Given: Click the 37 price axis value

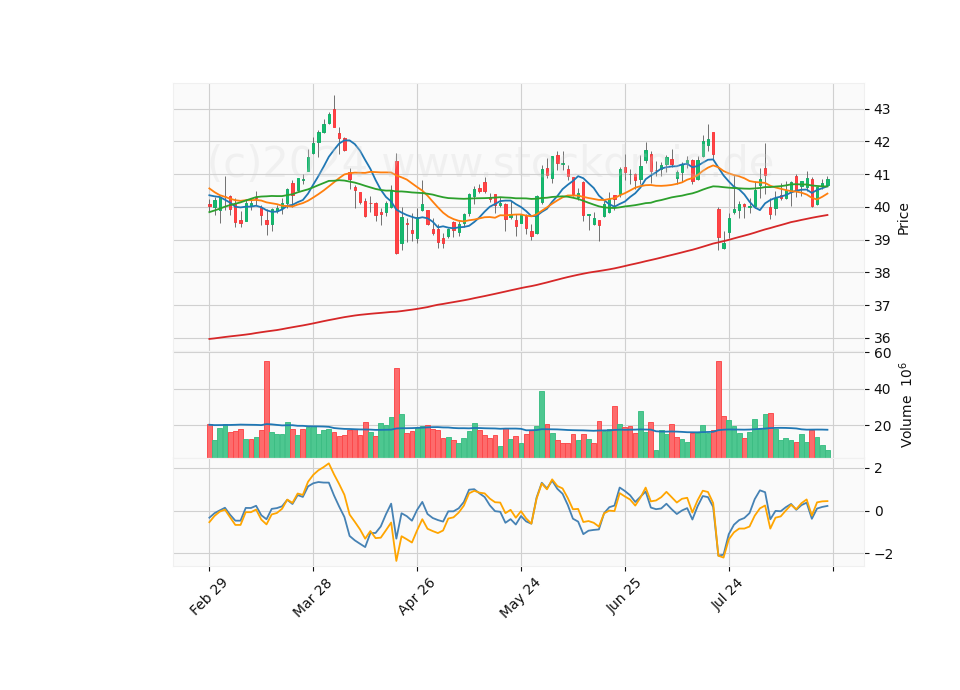Looking at the screenshot, I should click(x=882, y=306).
